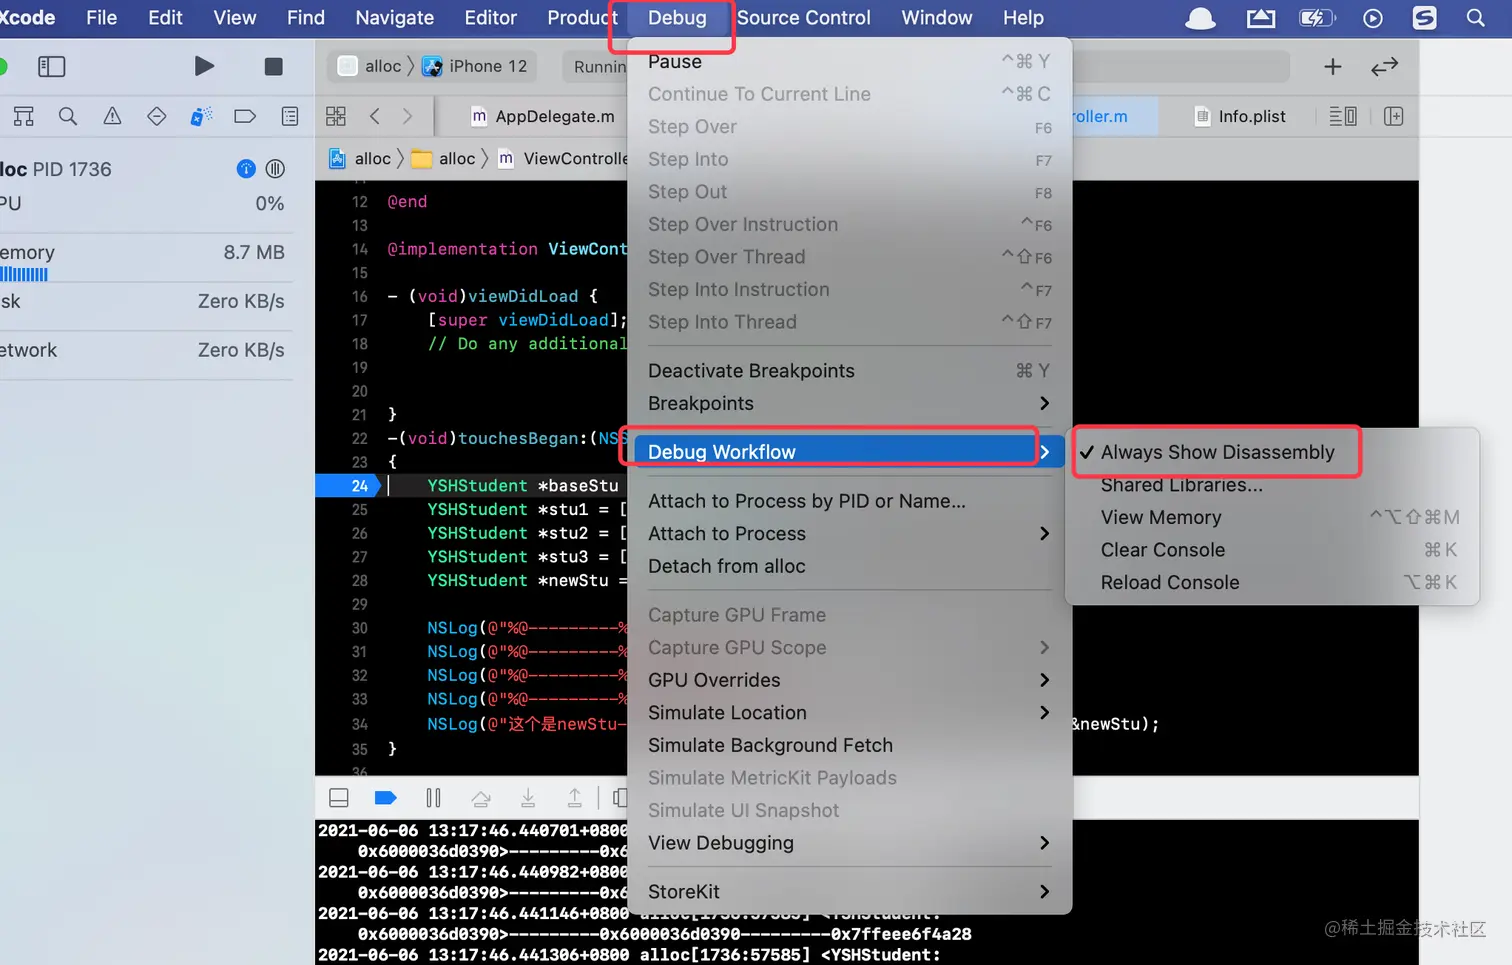Stop the running app with the Stop button

click(x=273, y=66)
